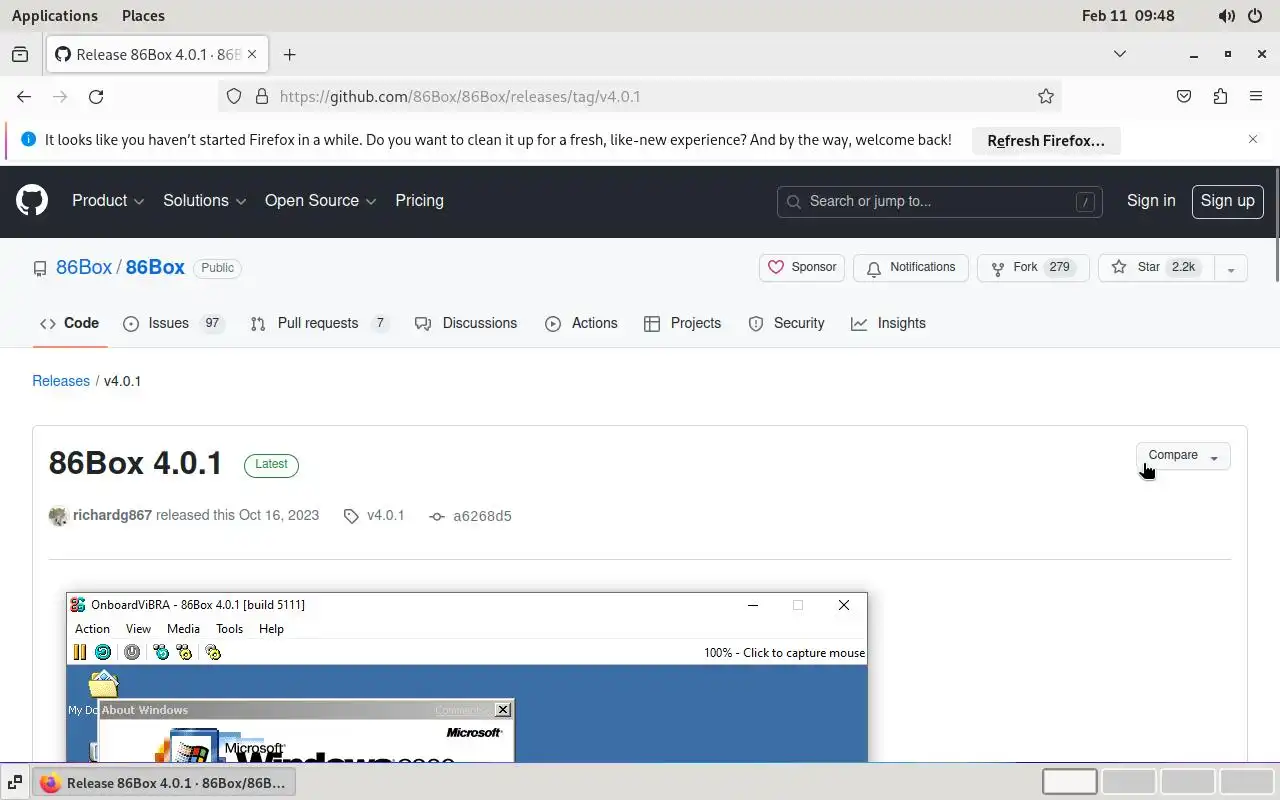Open the Insights tab
Viewport: 1280px width, 800px height.
click(888, 323)
